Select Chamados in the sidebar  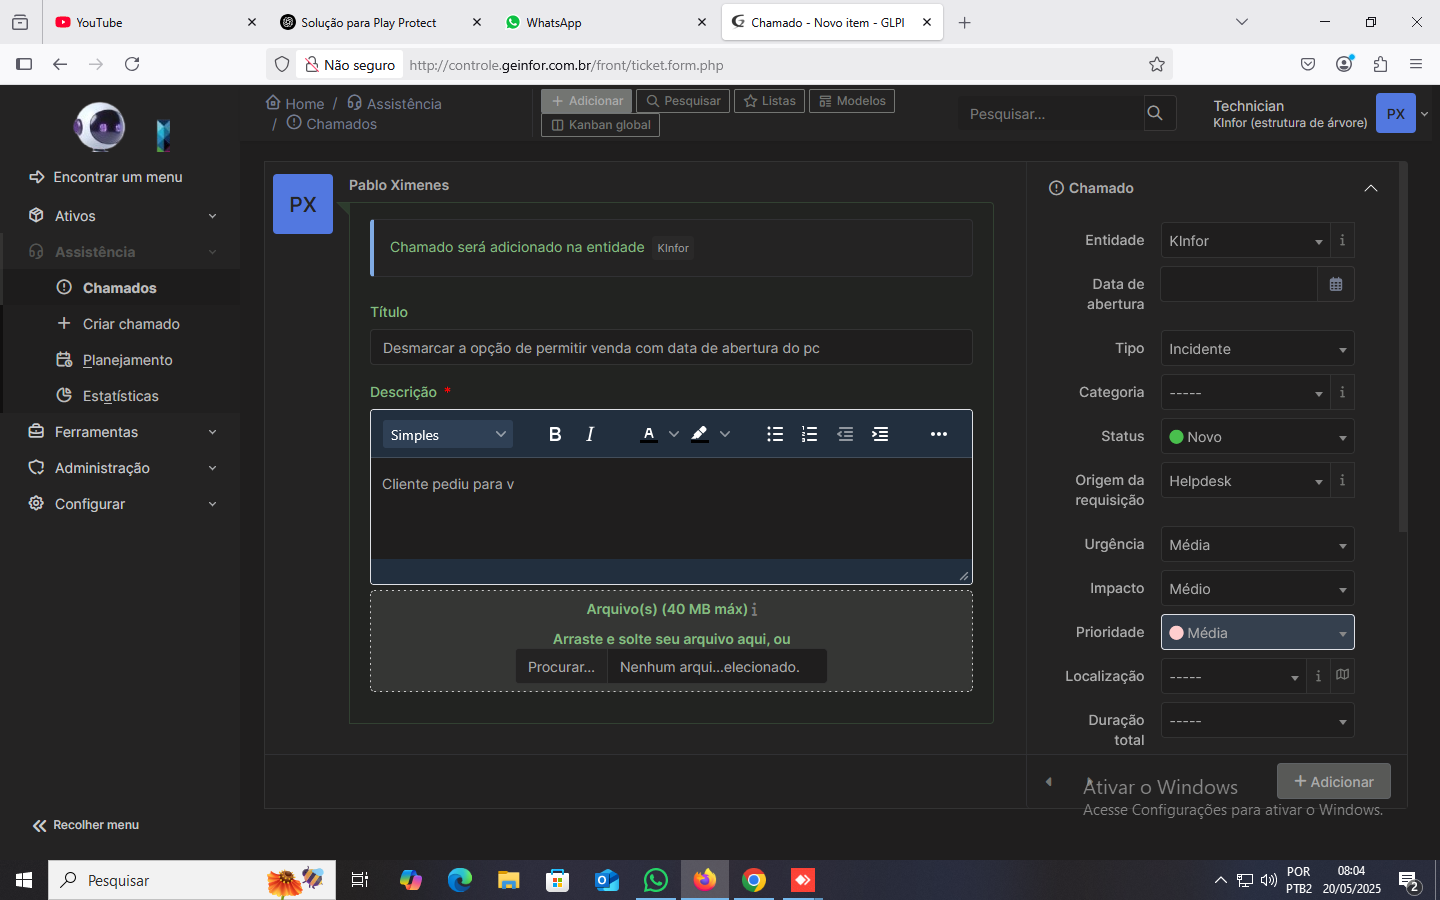[x=120, y=288]
